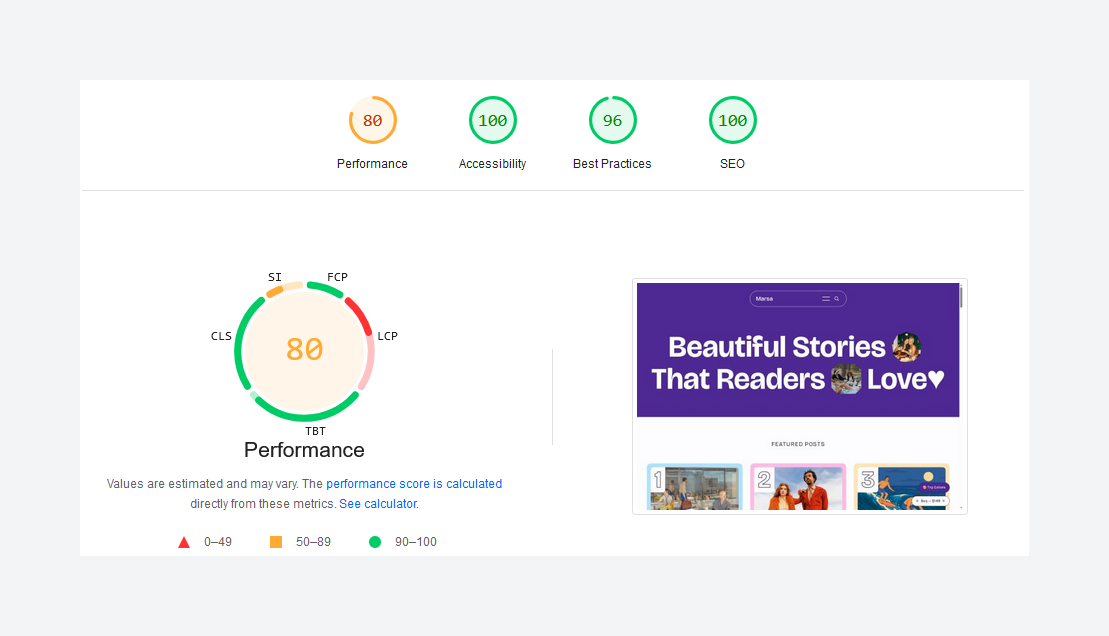This screenshot has width=1109, height=636.
Task: Open the SEO category label
Action: (x=732, y=163)
